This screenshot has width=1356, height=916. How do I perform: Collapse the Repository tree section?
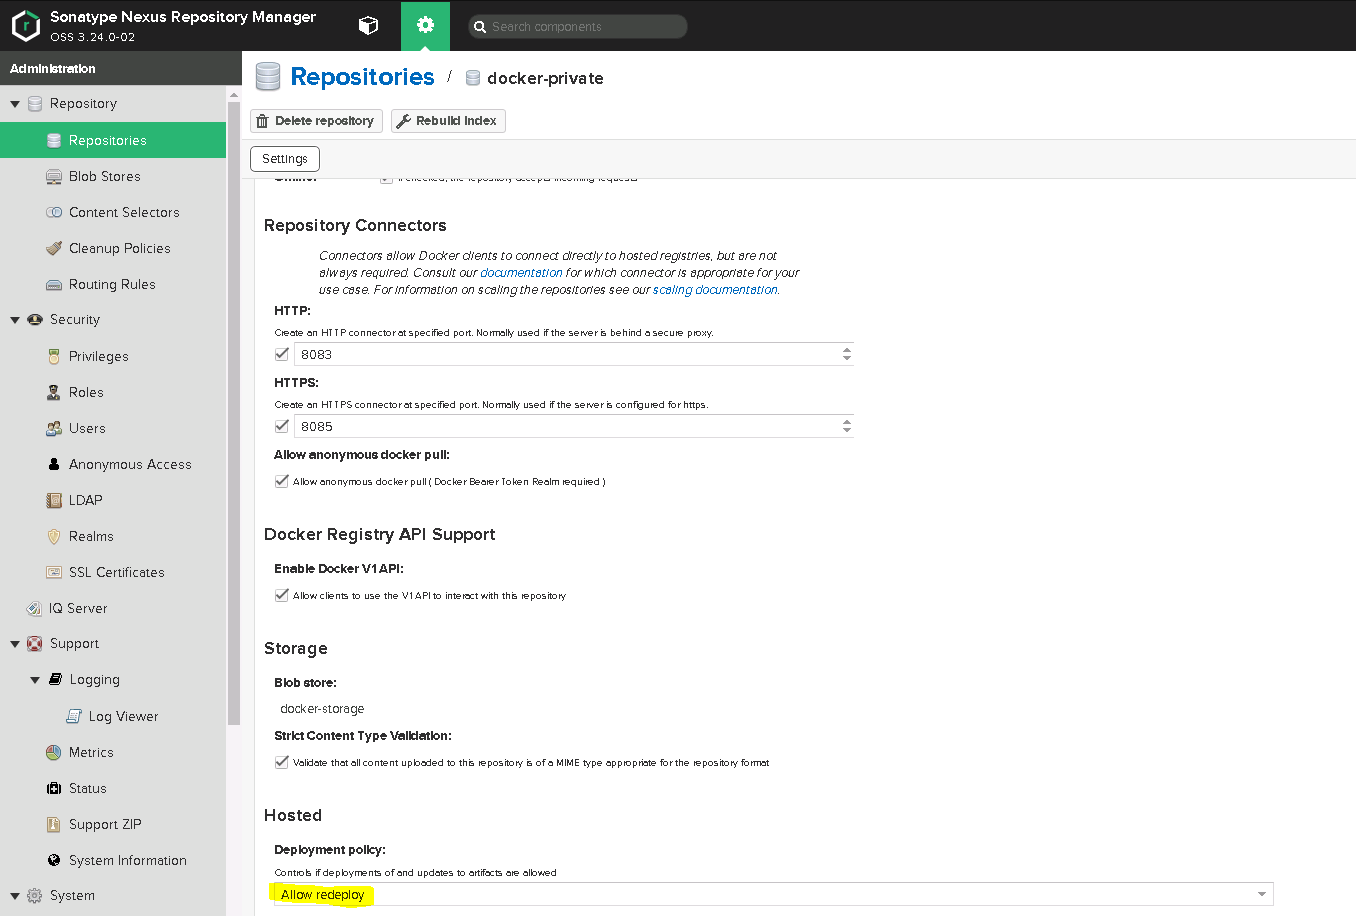pyautogui.click(x=15, y=104)
